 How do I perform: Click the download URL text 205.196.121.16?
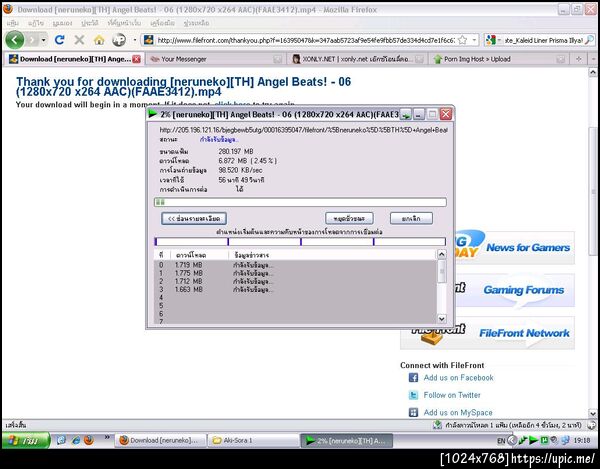click(303, 130)
